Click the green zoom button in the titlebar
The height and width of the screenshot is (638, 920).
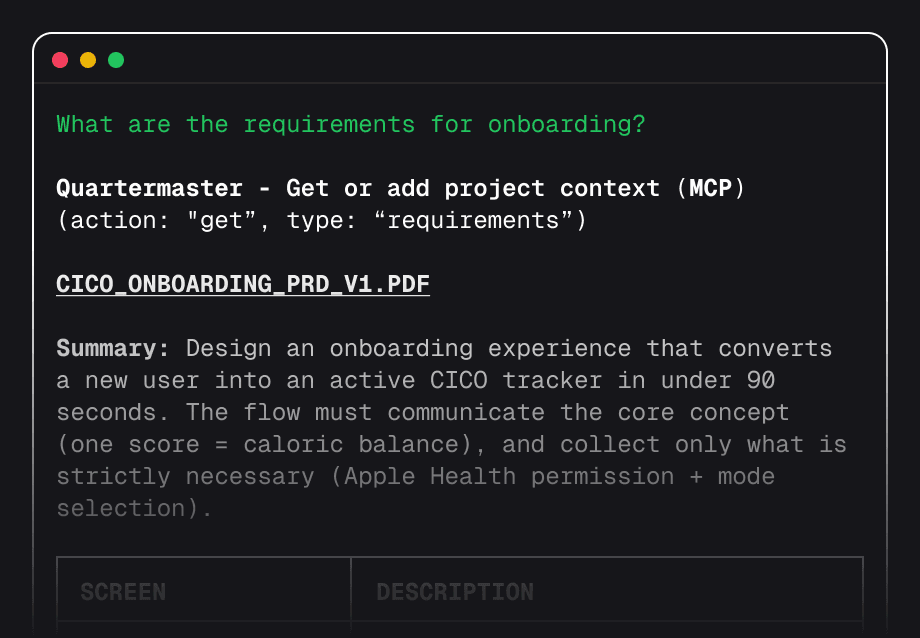(x=116, y=60)
